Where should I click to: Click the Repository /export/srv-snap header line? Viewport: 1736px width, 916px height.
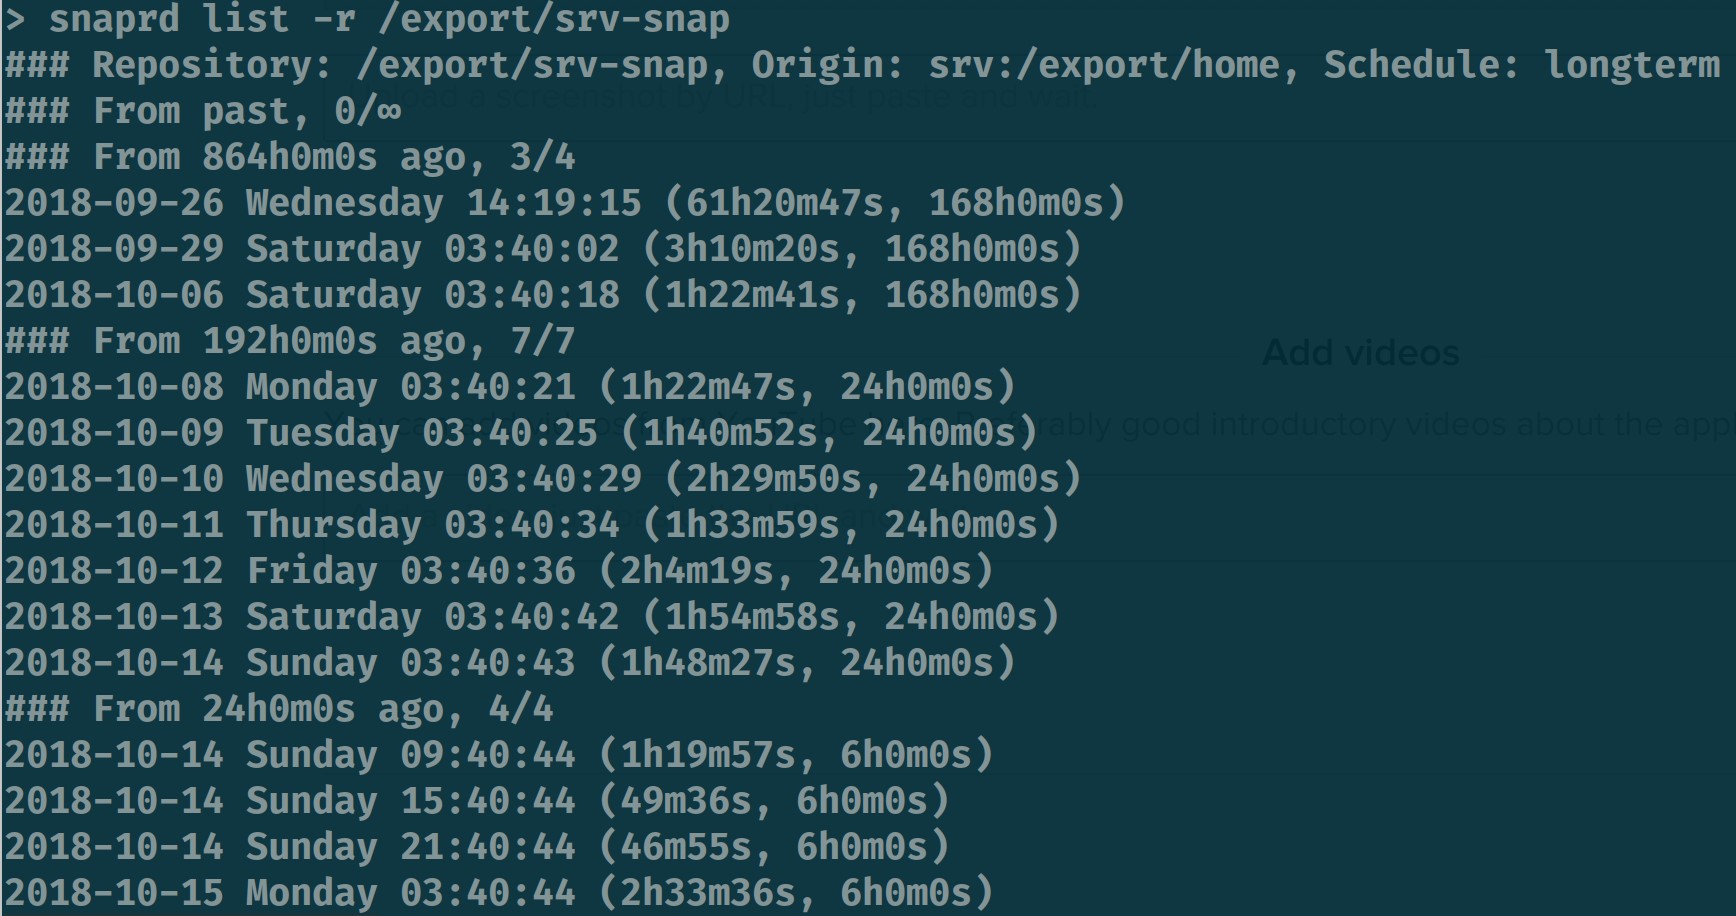coord(860,65)
